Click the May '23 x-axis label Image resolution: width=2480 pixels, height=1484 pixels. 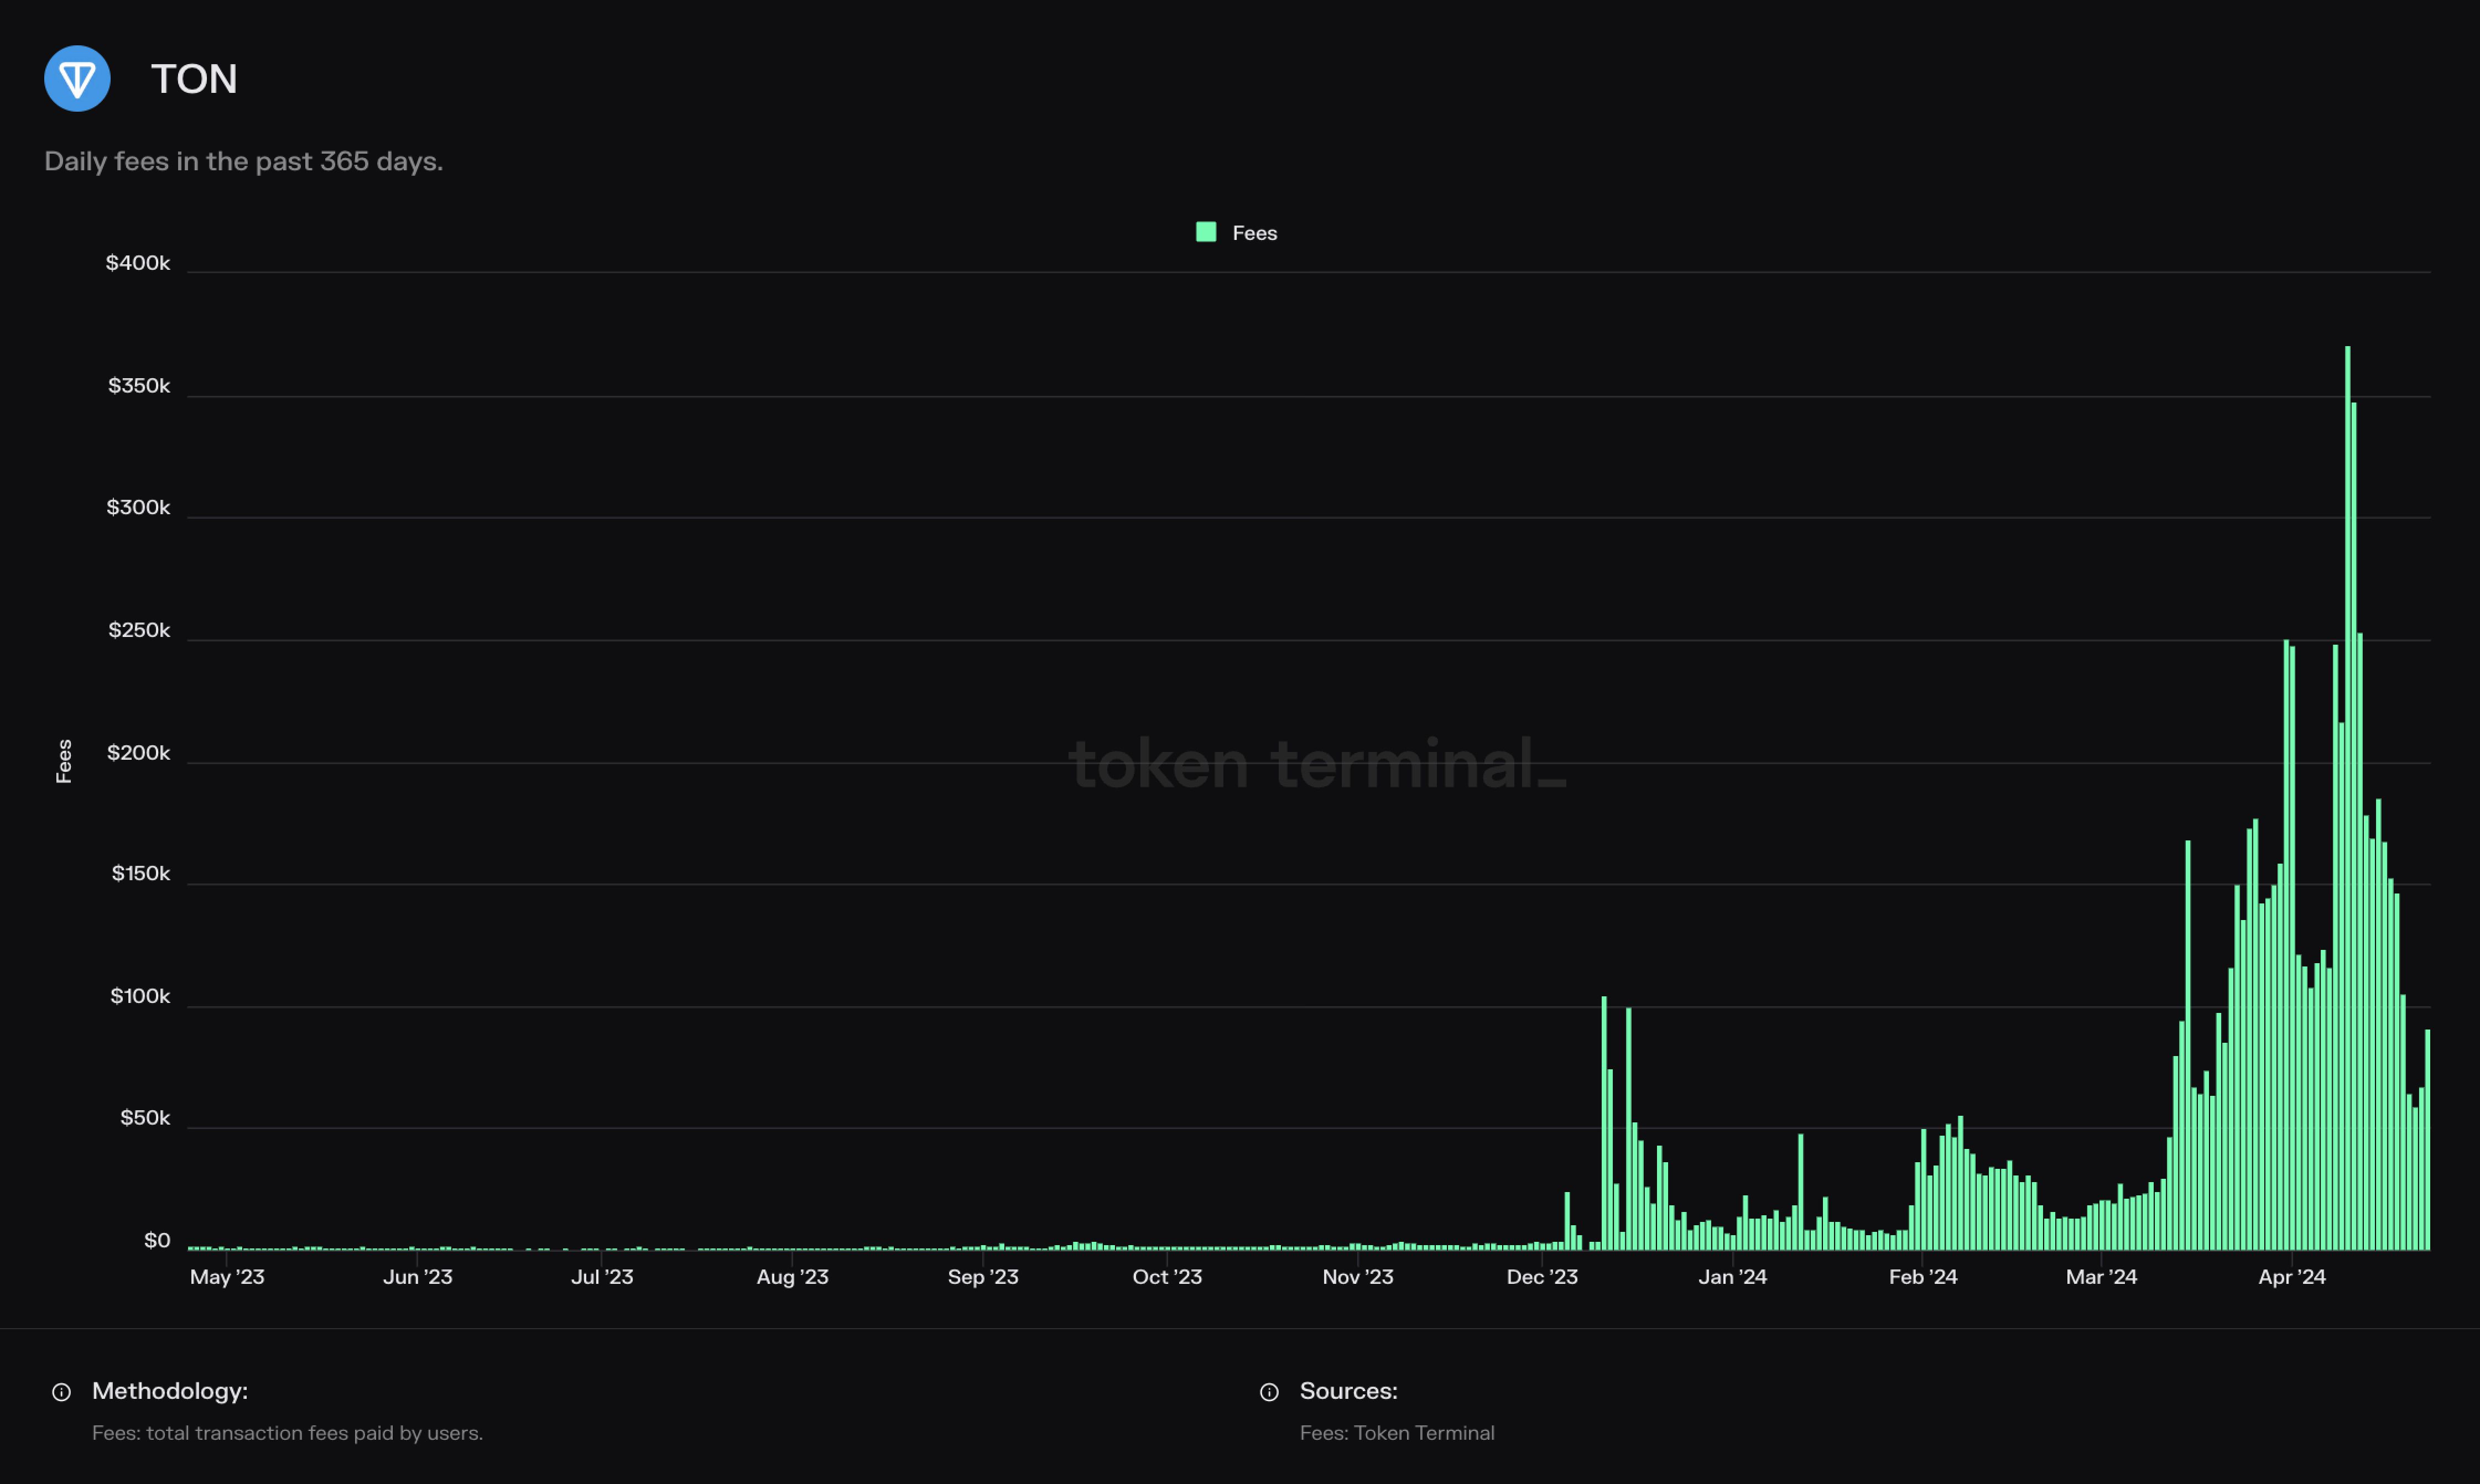tap(227, 1277)
